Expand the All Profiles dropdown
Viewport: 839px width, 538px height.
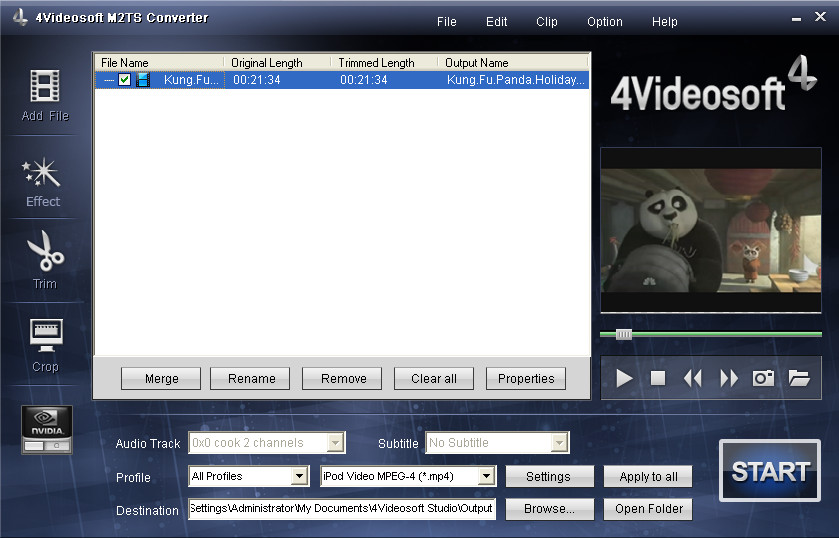(299, 477)
